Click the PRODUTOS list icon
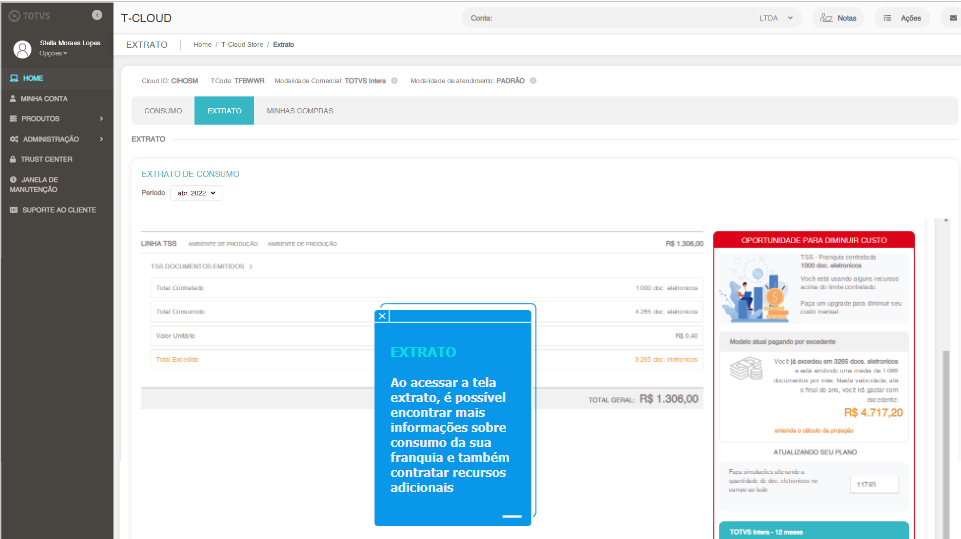The width and height of the screenshot is (961, 539). (13, 118)
